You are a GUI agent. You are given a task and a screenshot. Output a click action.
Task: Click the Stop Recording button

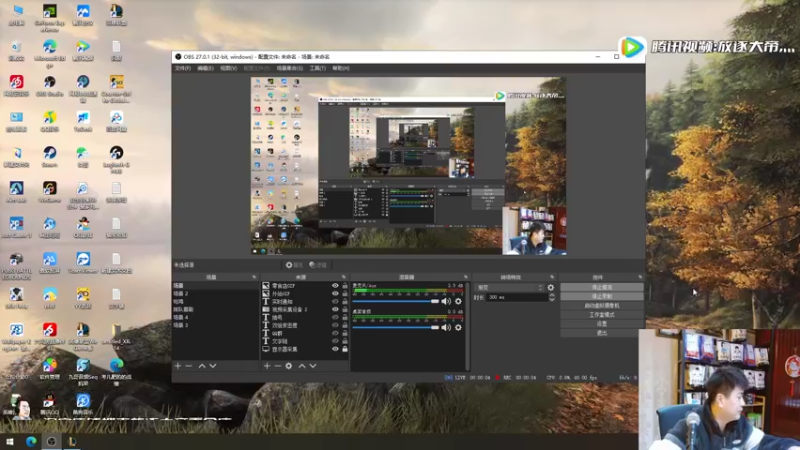coord(602,296)
